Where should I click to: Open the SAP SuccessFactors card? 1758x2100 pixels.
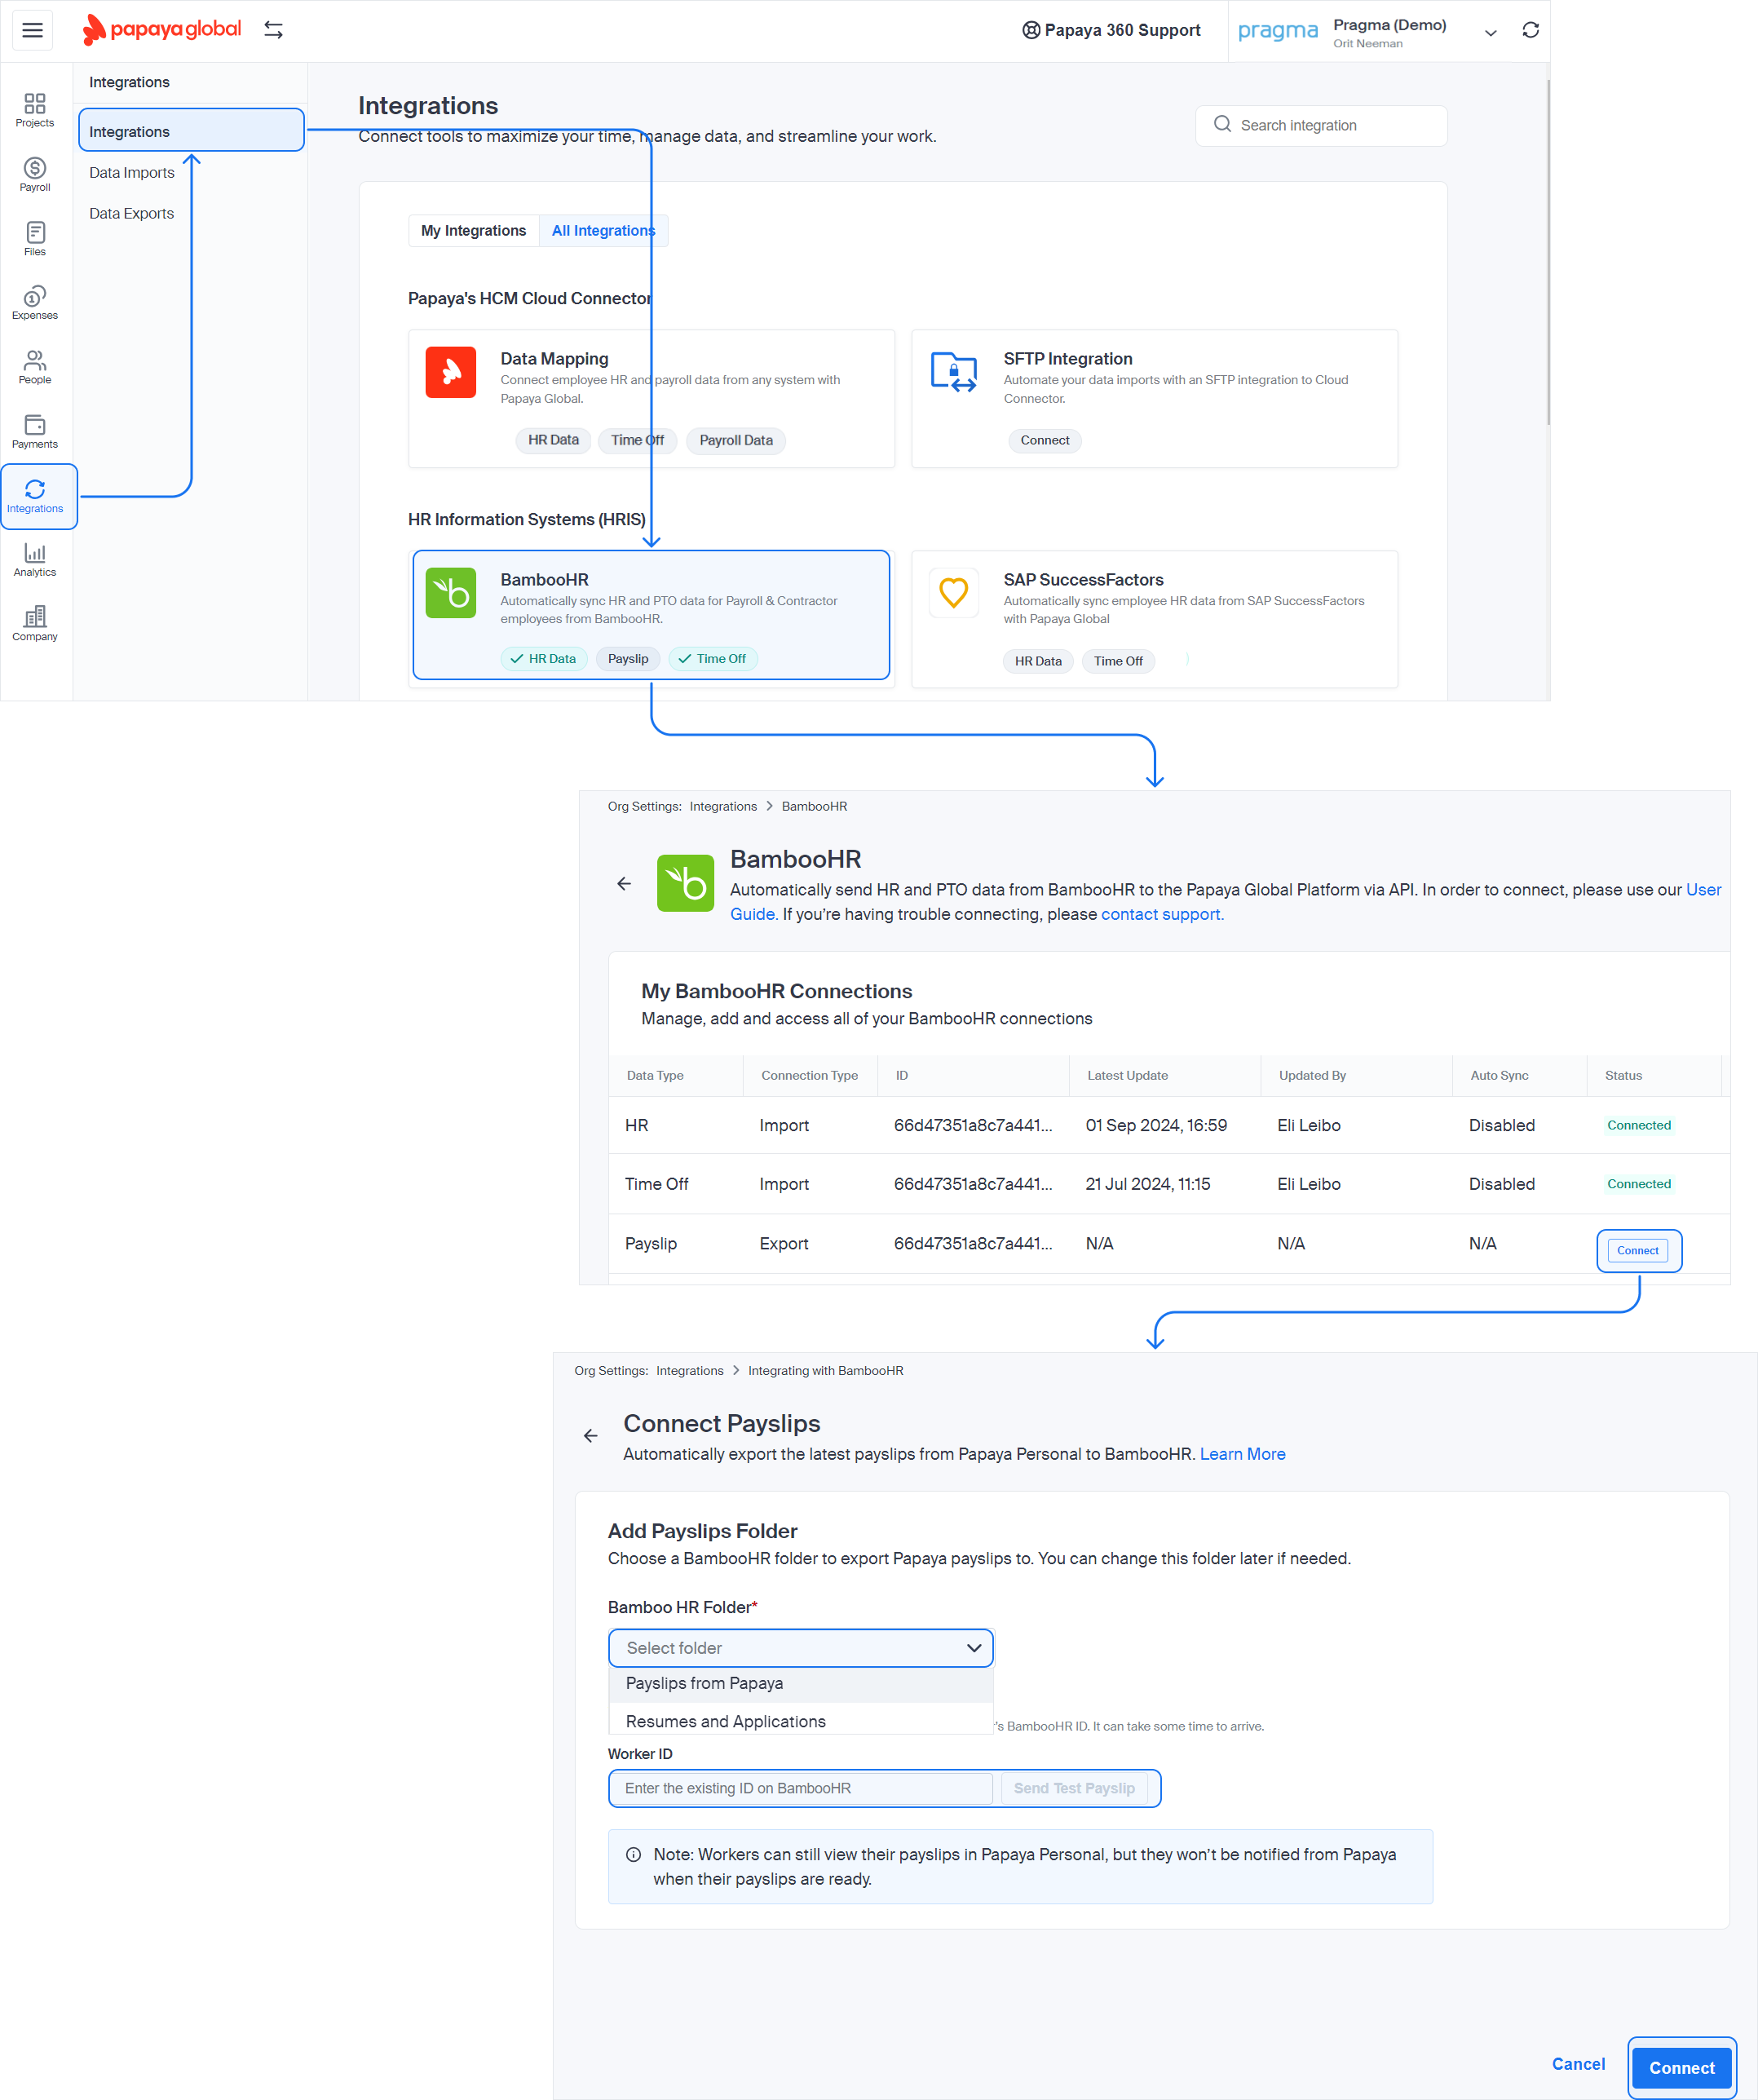1154,618
